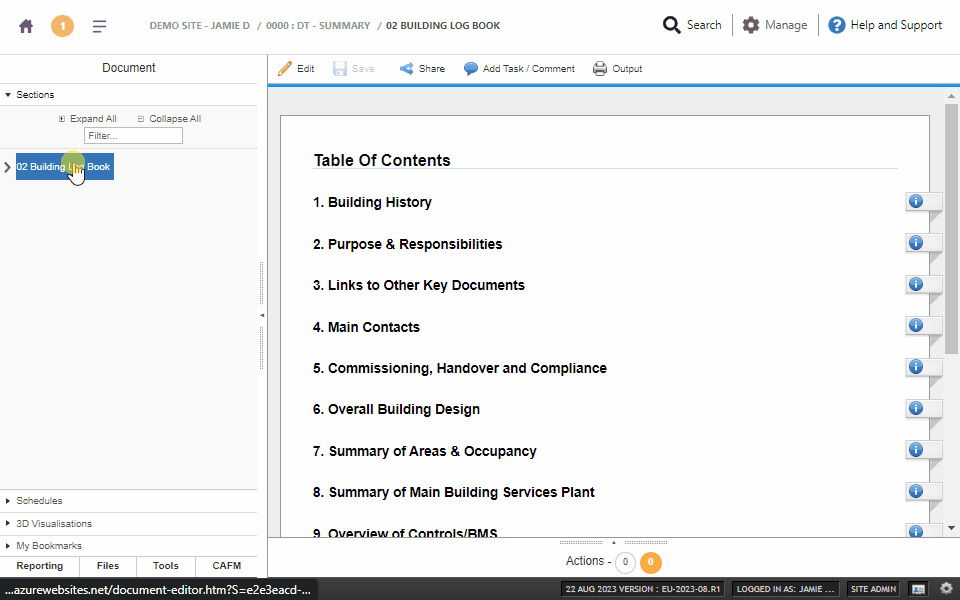
Task: Switch to the Tools tab
Action: pyautogui.click(x=166, y=566)
